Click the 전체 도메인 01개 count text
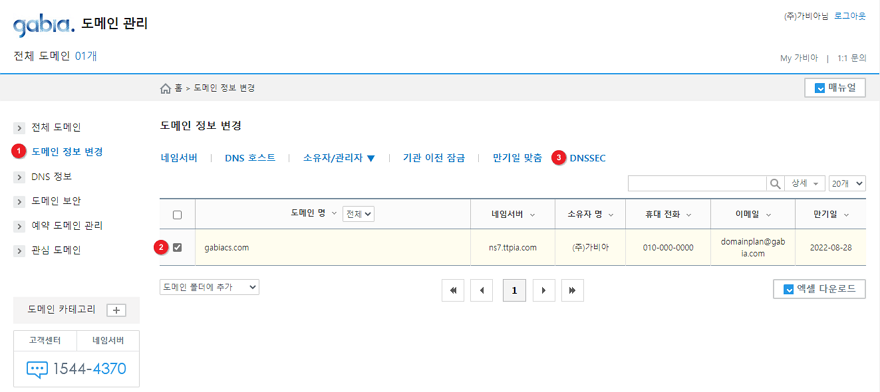The height and width of the screenshot is (392, 880). [x=55, y=56]
